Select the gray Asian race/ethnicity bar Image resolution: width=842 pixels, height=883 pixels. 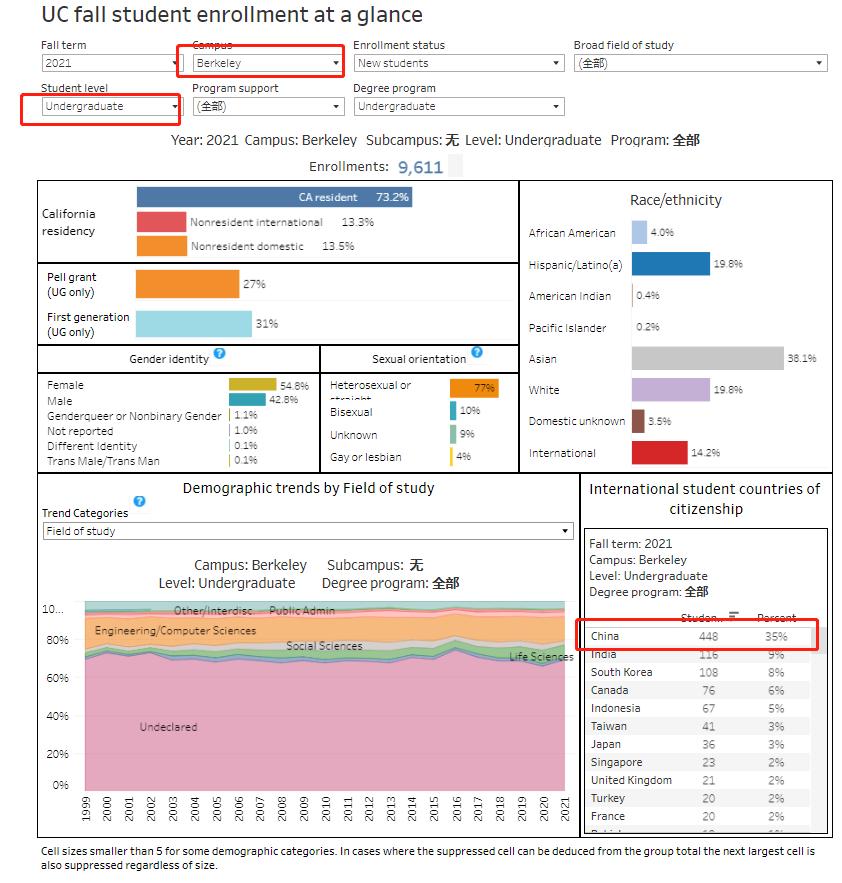[x=707, y=358]
